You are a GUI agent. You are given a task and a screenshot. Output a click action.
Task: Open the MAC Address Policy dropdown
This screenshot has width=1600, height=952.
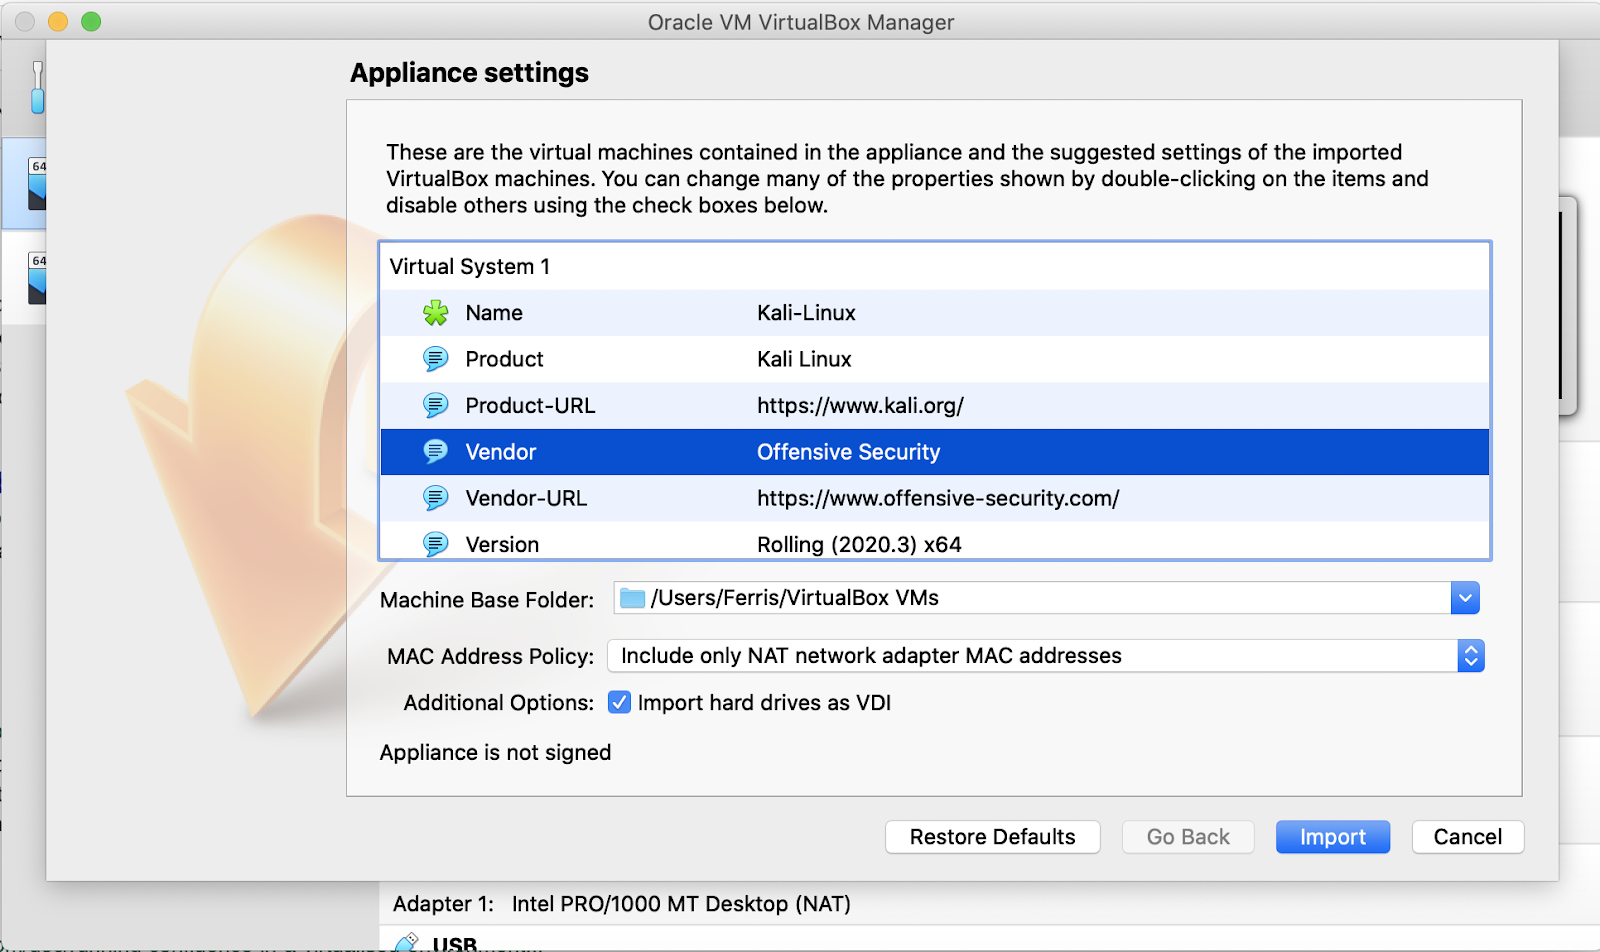coord(1470,656)
